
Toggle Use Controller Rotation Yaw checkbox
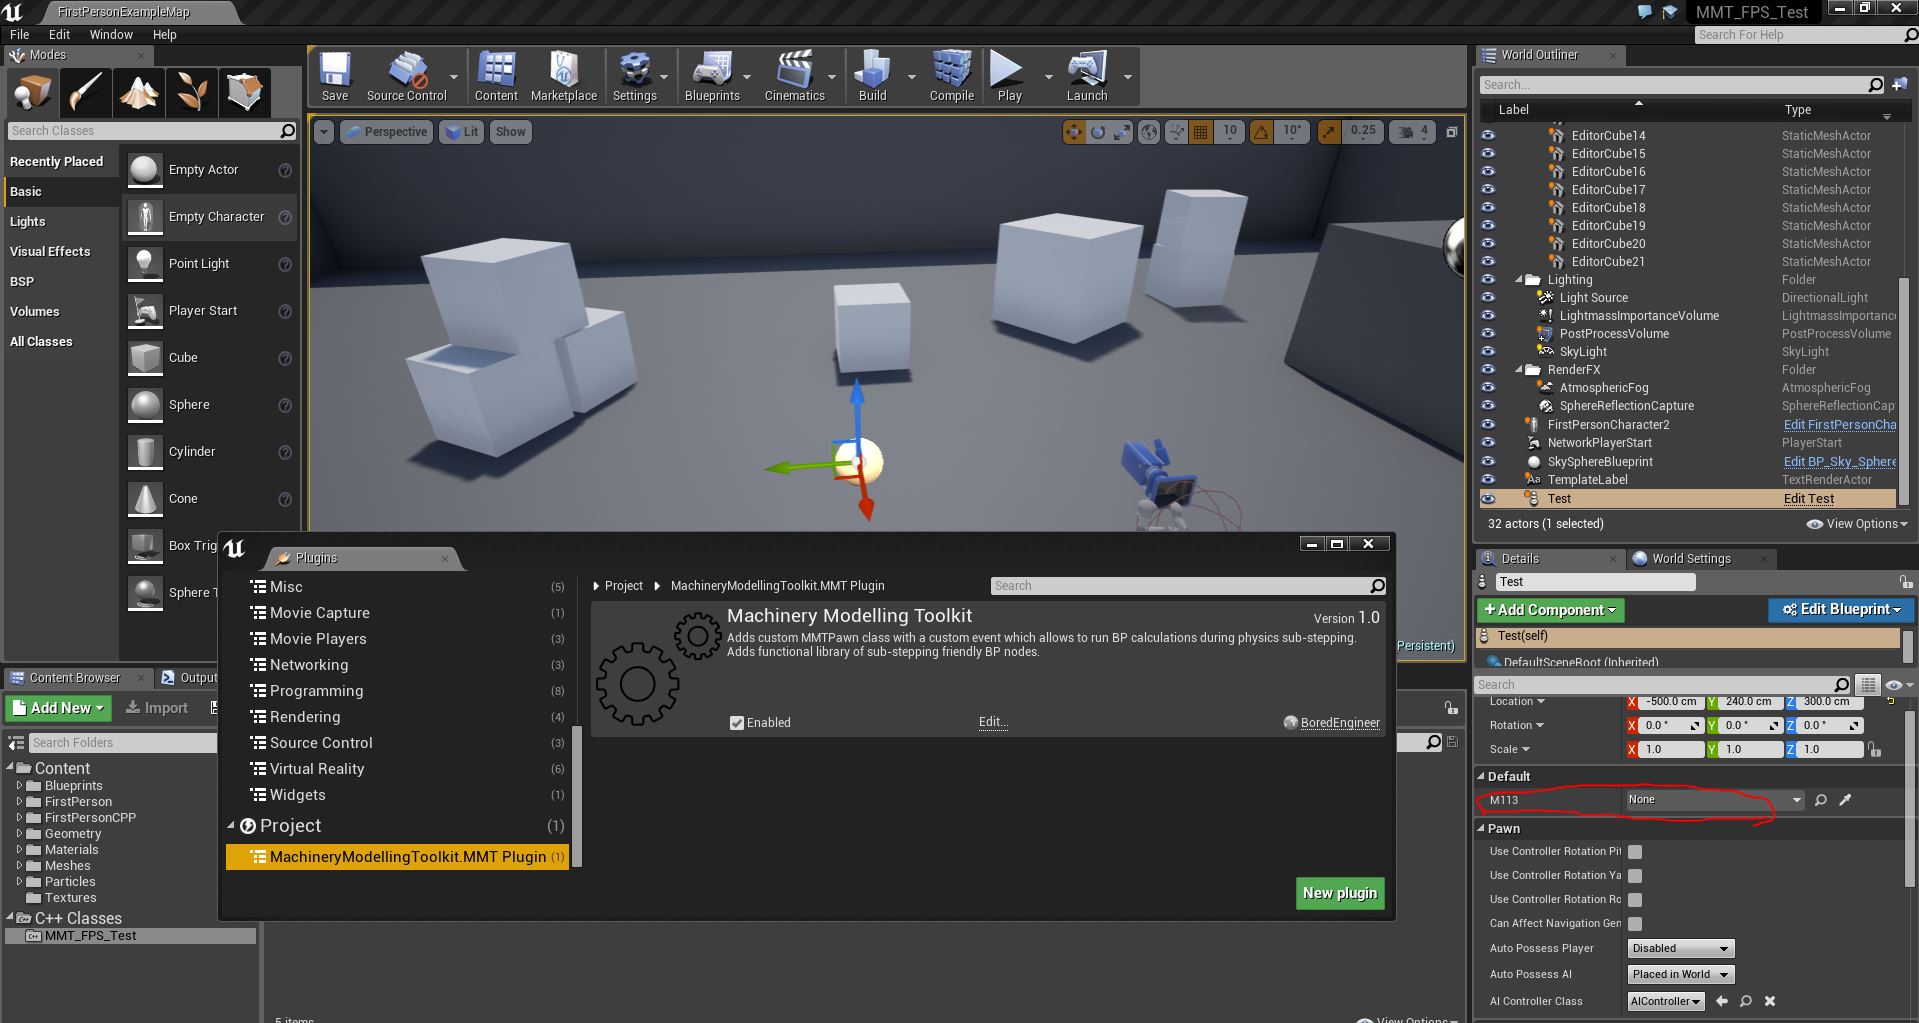[1635, 876]
